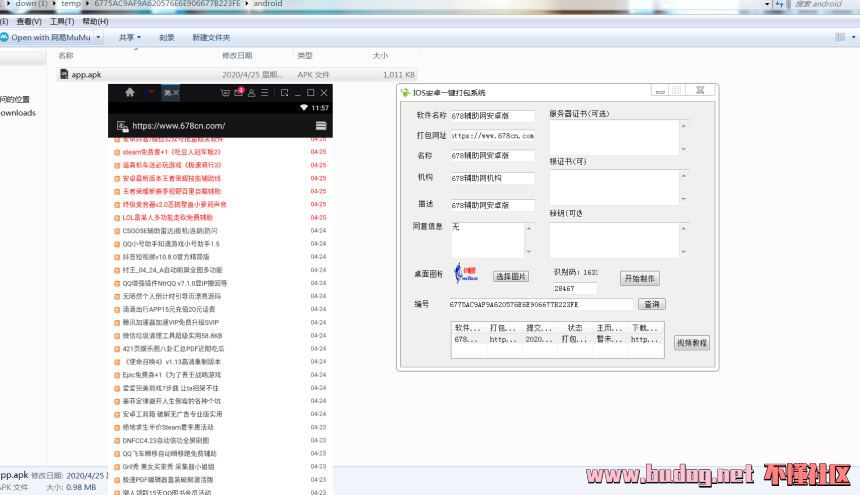
Task: Go to MuMu emulator home screen
Action: [x=129, y=92]
